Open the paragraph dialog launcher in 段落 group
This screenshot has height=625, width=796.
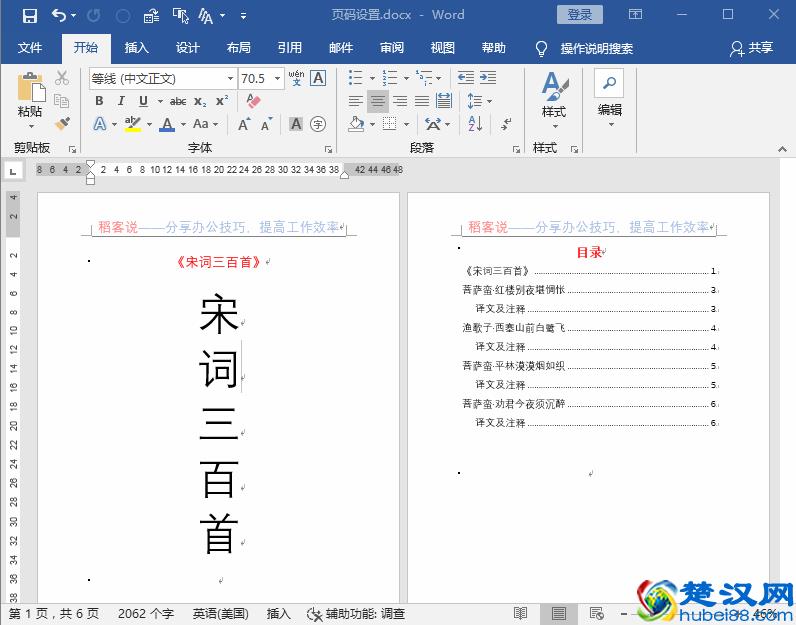point(516,149)
